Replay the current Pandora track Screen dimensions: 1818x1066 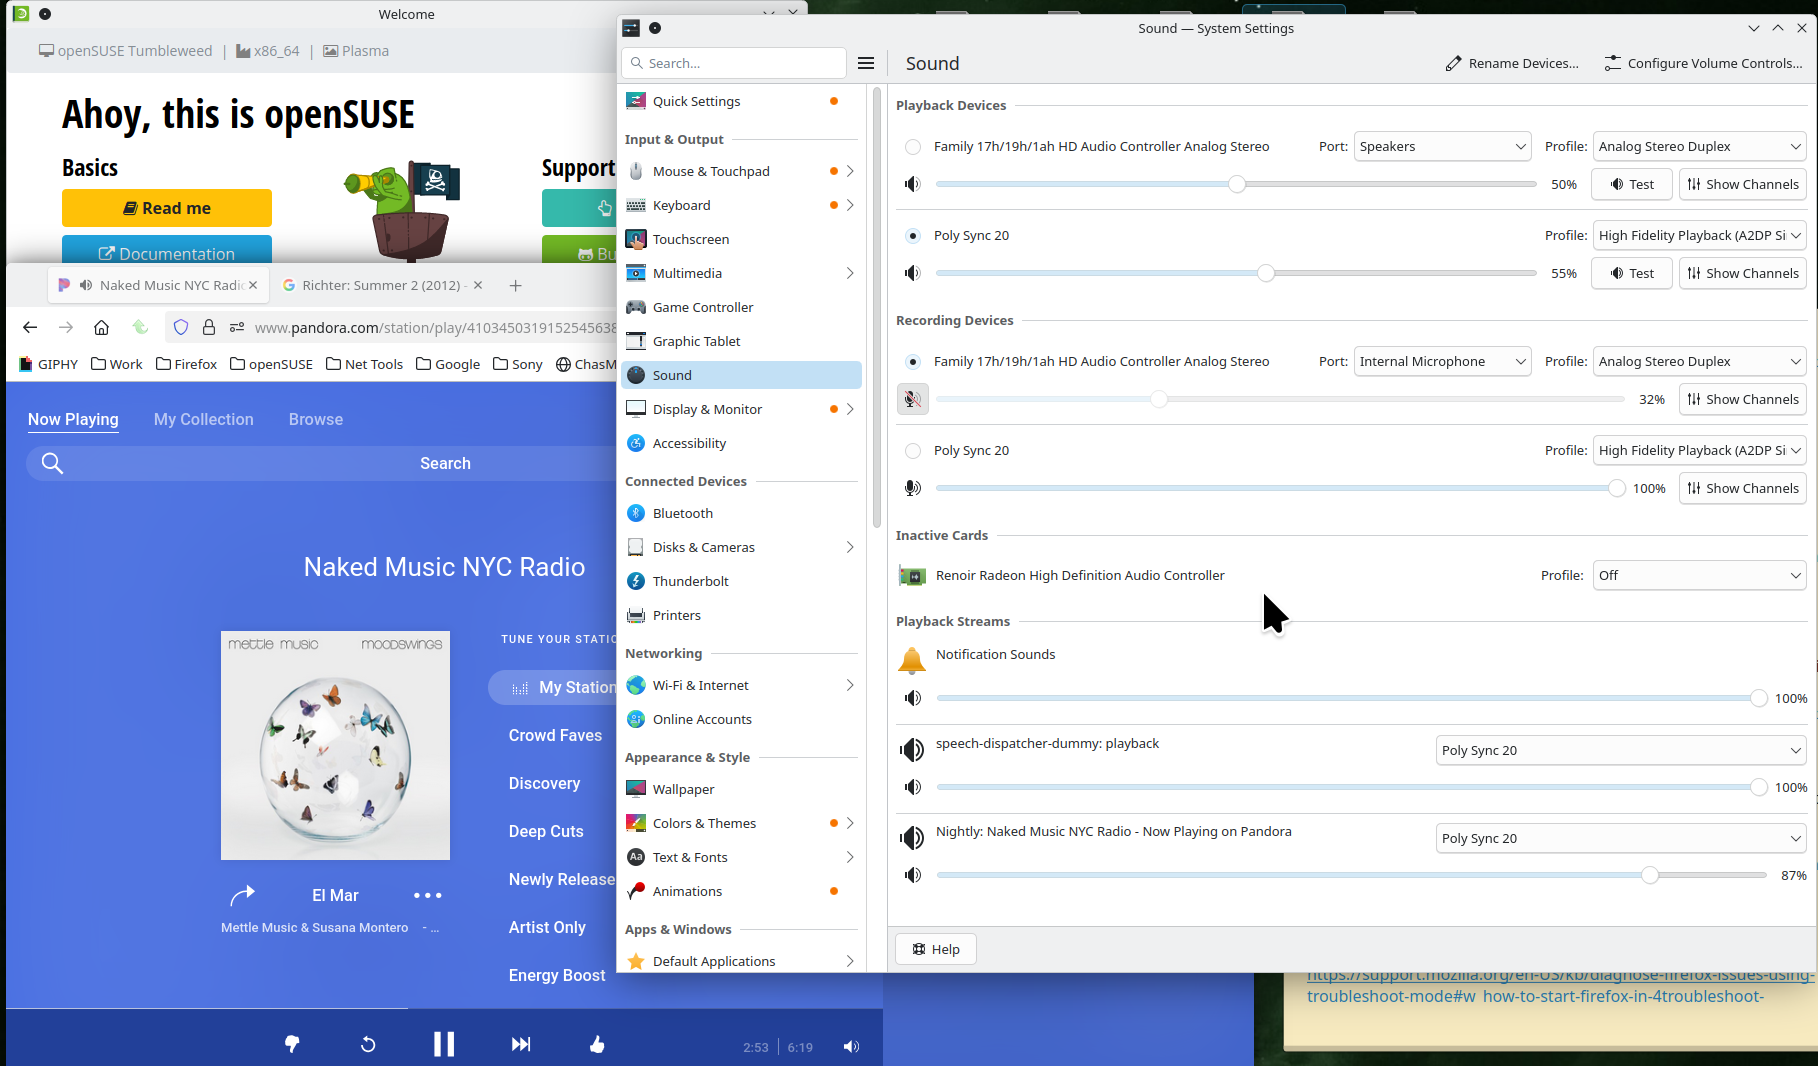(368, 1044)
